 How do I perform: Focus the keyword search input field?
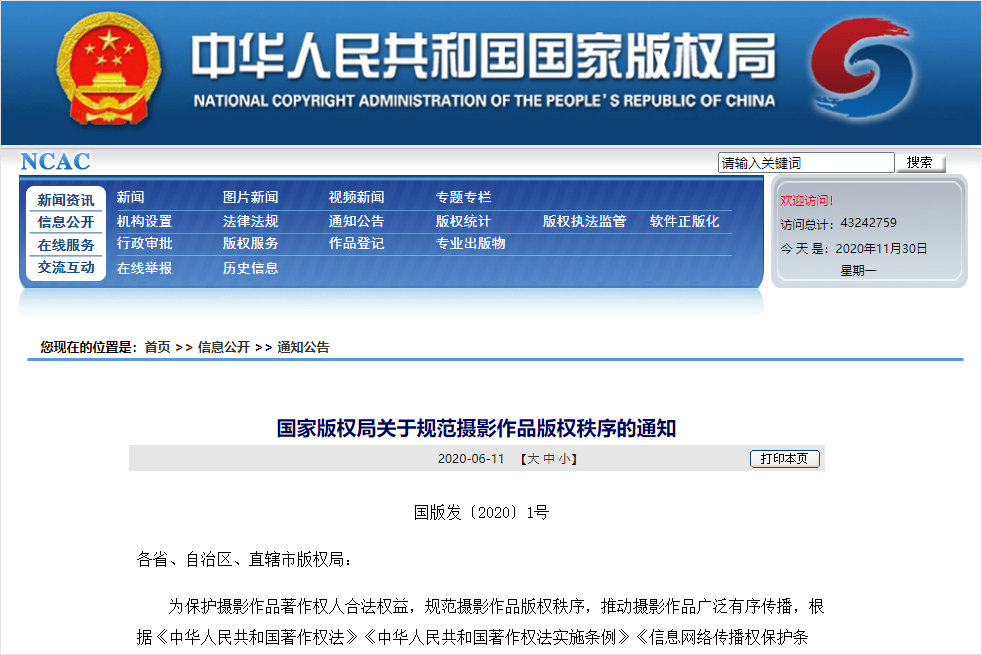805,163
